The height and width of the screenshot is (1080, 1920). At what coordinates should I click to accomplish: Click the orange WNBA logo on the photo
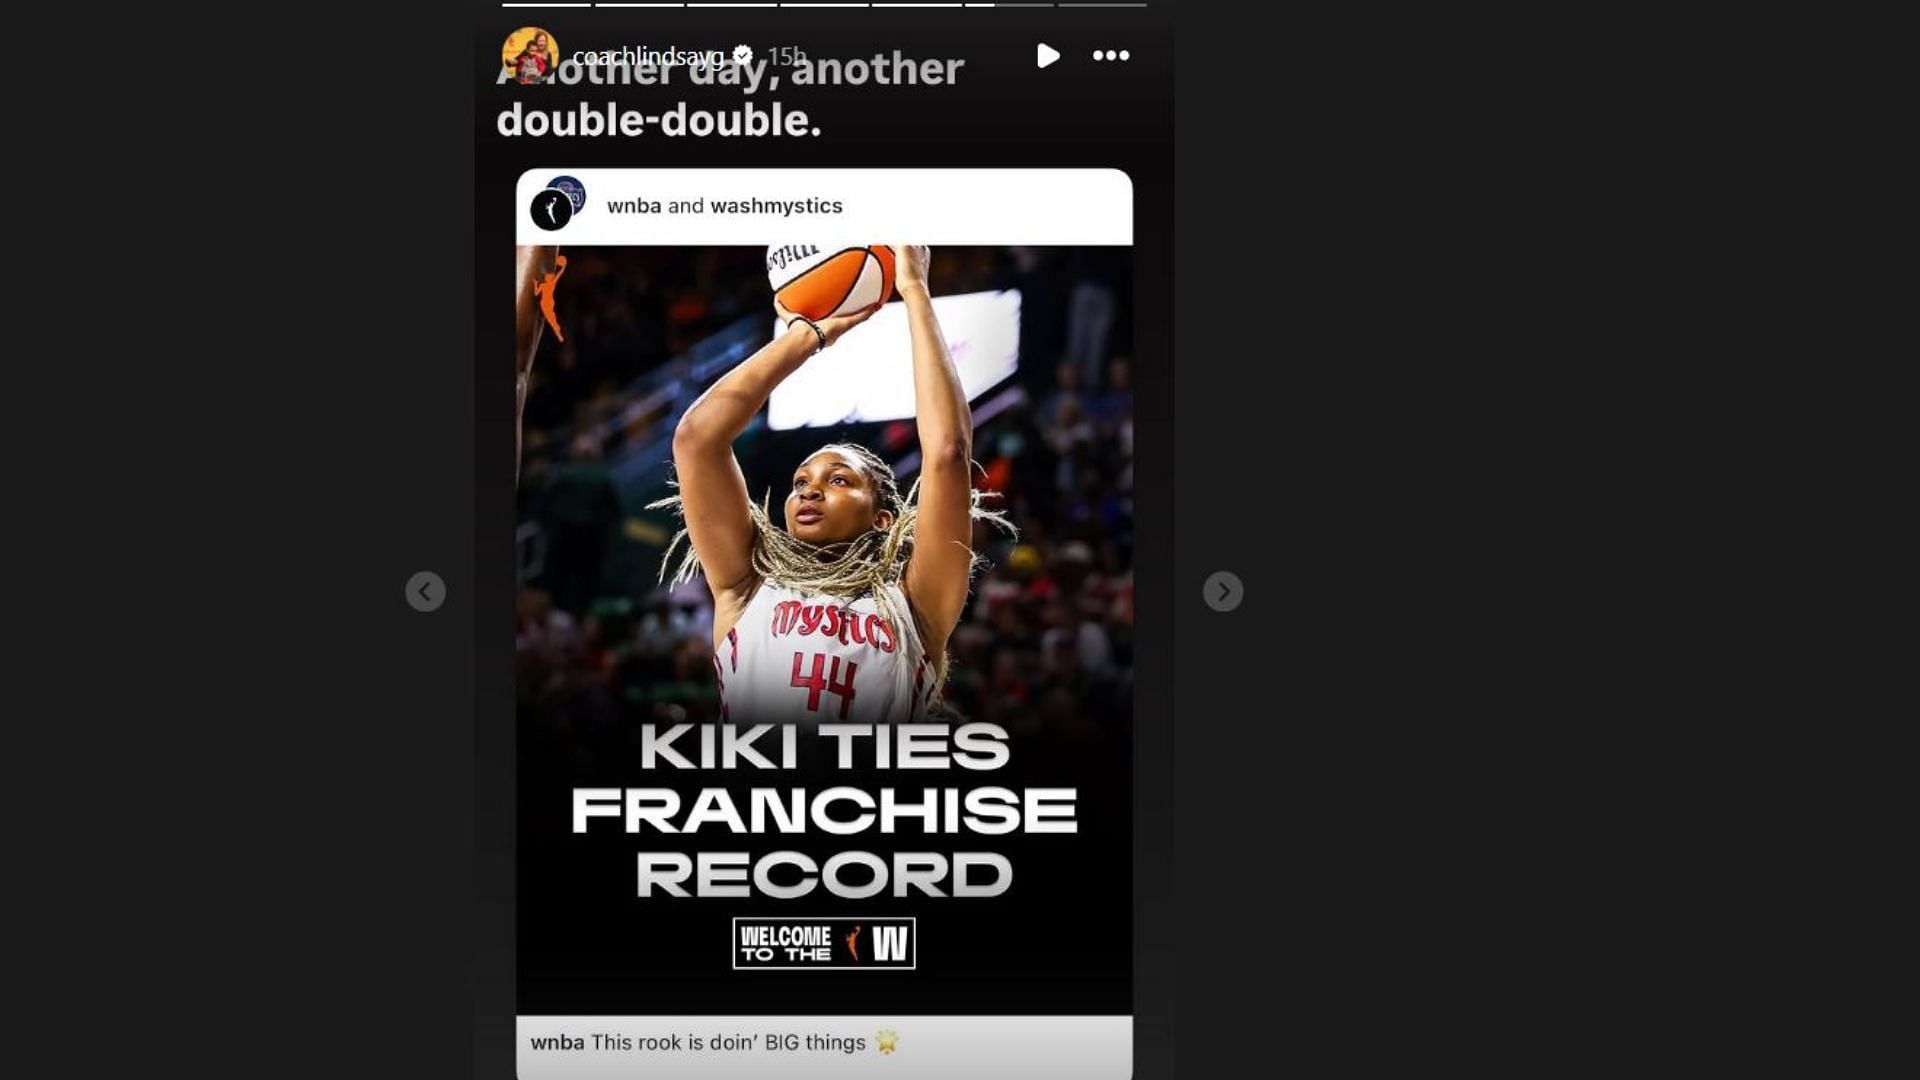tap(549, 297)
